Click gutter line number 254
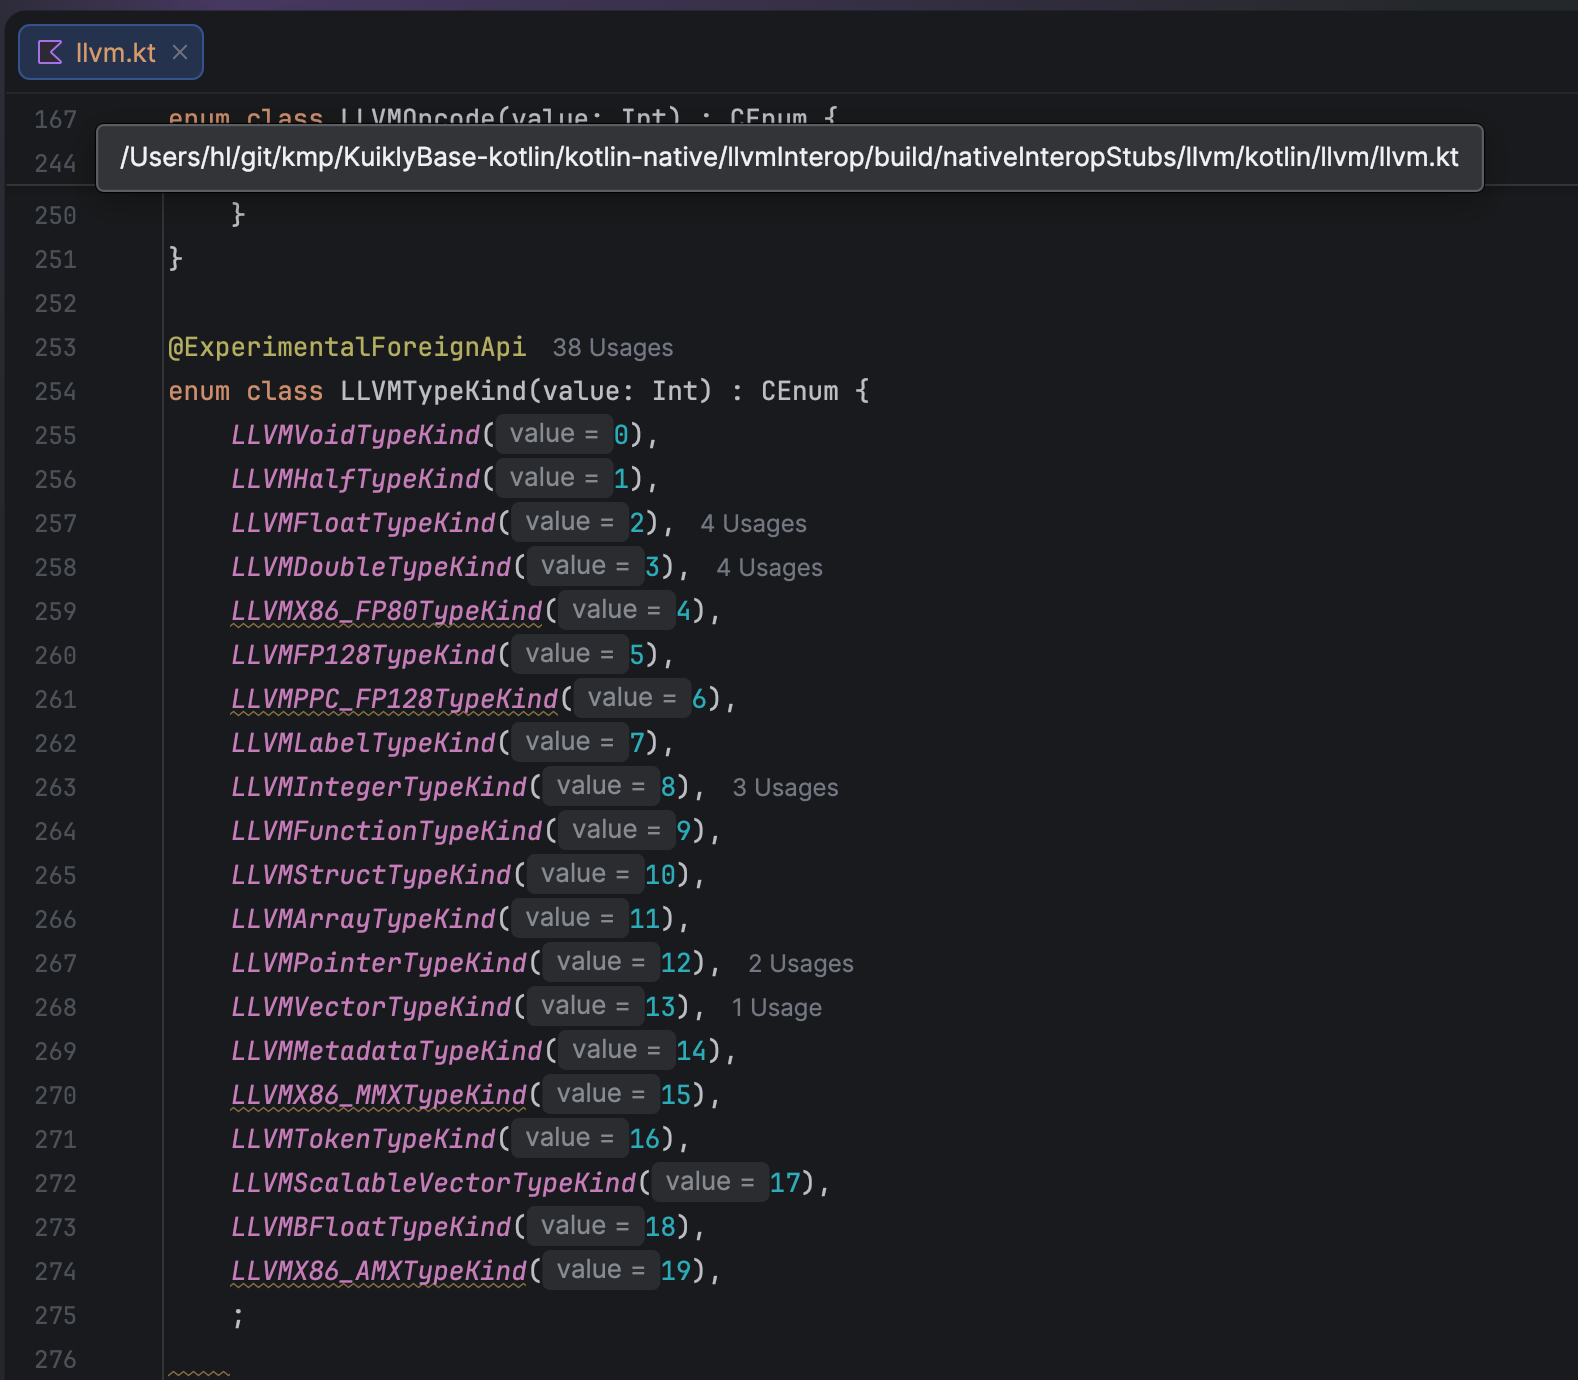Viewport: 1578px width, 1380px height. 55,392
